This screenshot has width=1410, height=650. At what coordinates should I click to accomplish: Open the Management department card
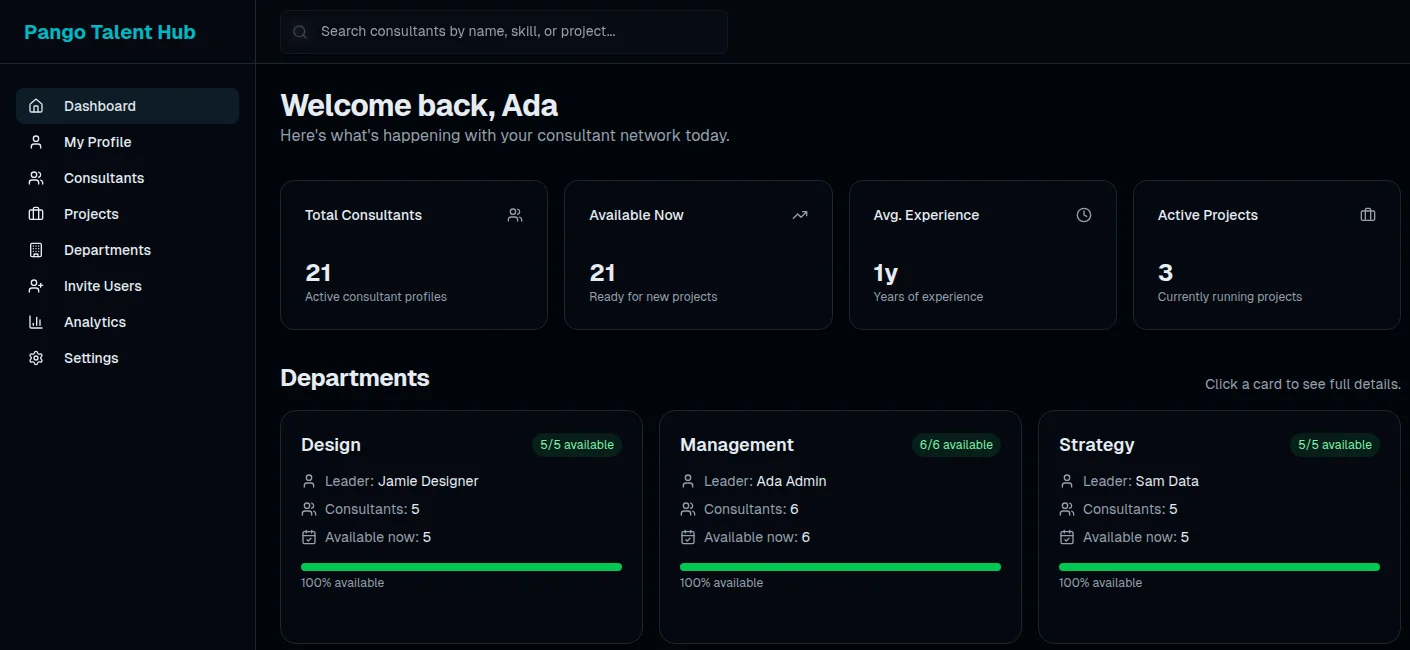(840, 527)
